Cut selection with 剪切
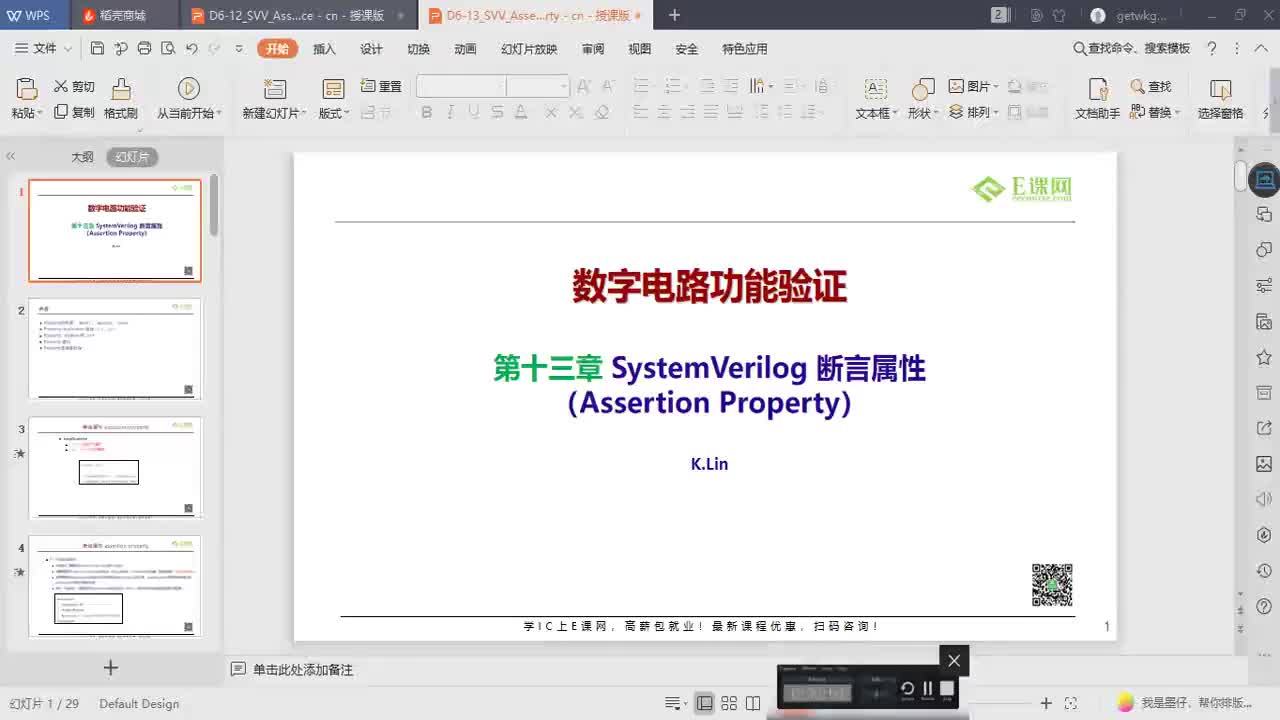This screenshot has width=1280, height=720. tap(75, 87)
